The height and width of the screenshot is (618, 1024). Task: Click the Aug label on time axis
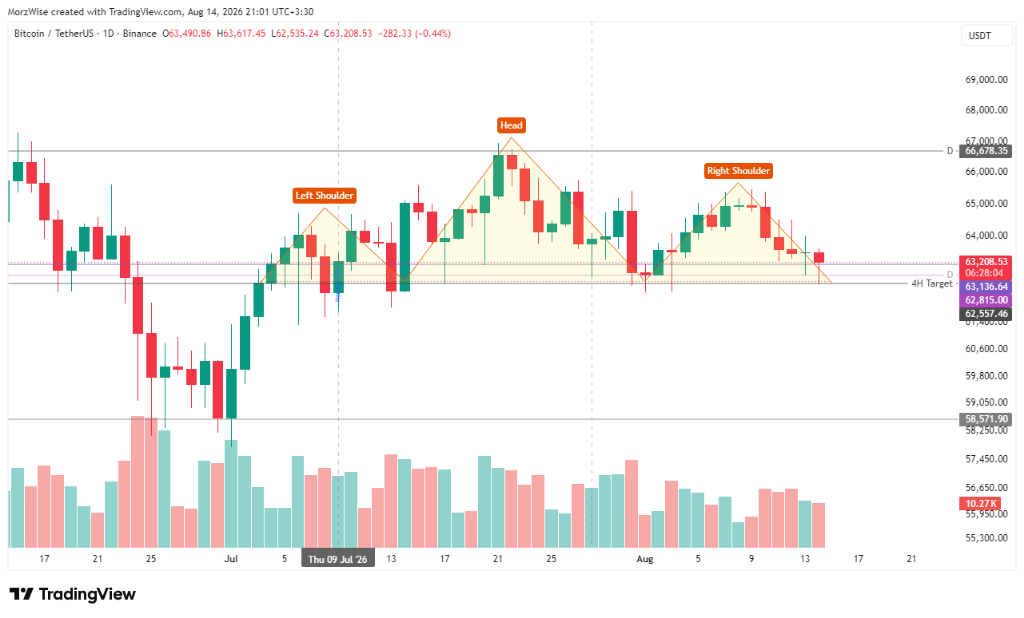[645, 559]
